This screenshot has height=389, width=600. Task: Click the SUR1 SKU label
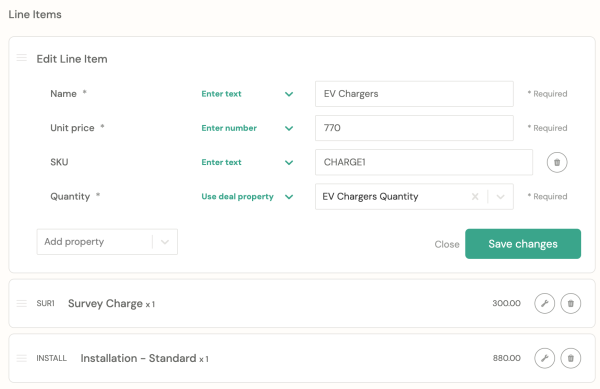46,304
